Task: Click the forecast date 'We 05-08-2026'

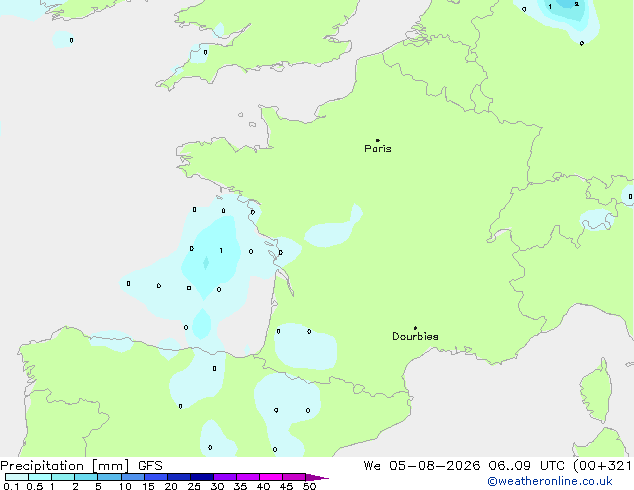Action: 421,466
